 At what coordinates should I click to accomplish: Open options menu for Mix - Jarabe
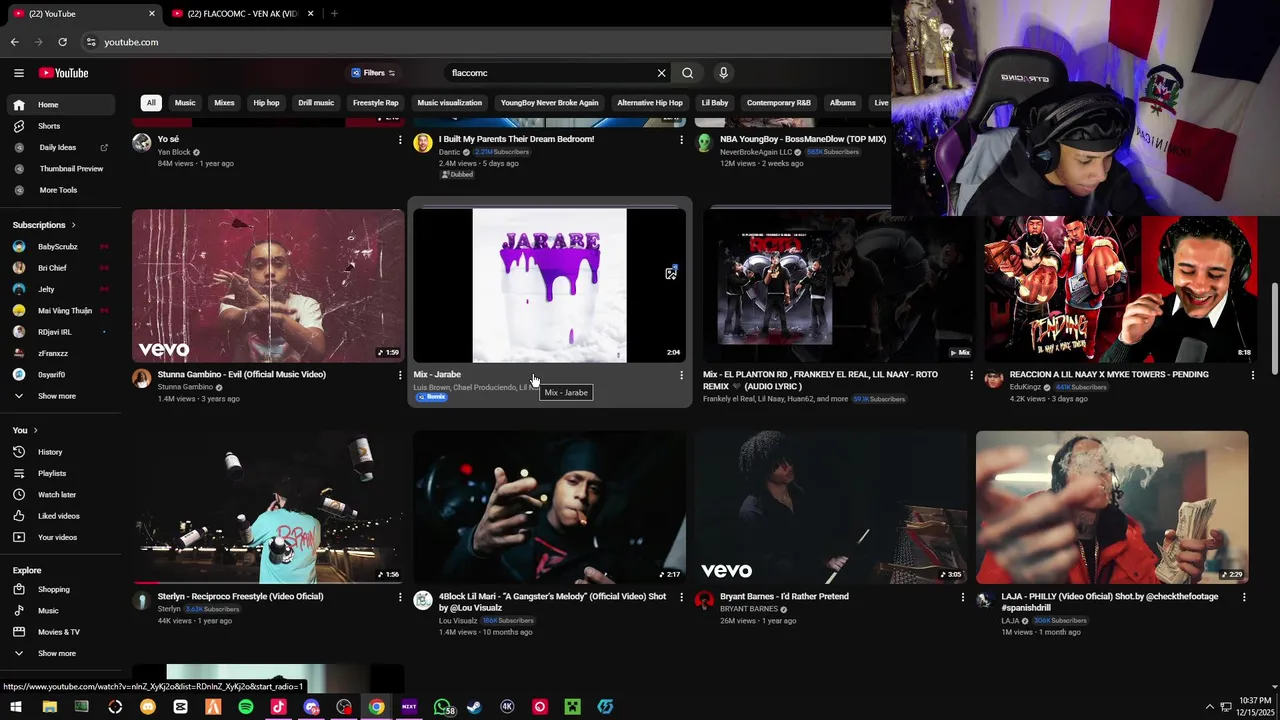tap(681, 375)
